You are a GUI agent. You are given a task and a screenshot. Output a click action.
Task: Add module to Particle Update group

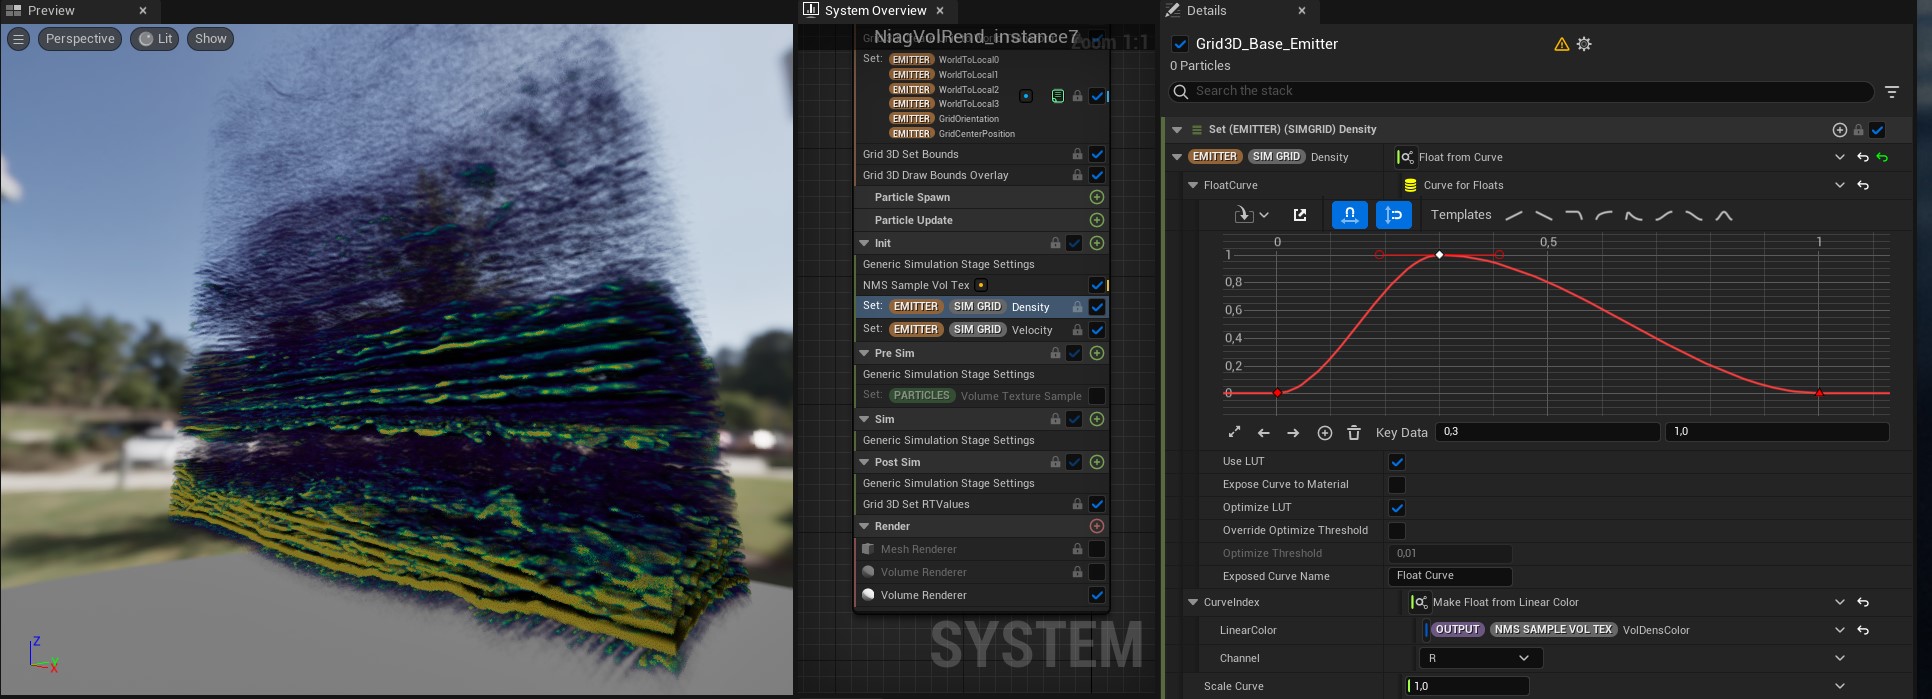tap(1096, 220)
